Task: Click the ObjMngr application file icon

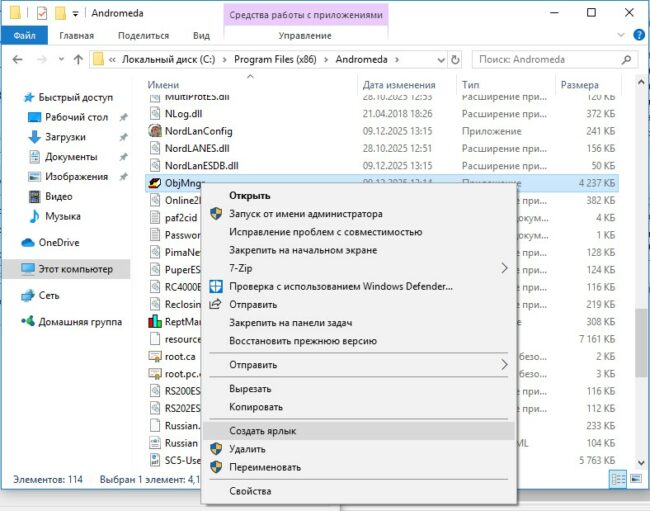Action: [x=155, y=182]
